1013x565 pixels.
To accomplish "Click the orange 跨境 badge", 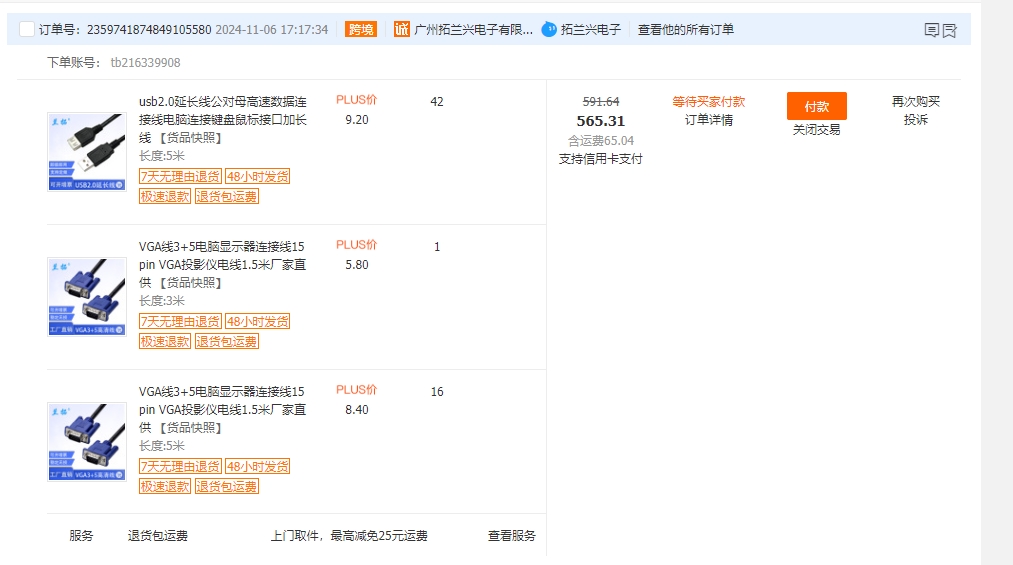I will click(x=361, y=29).
